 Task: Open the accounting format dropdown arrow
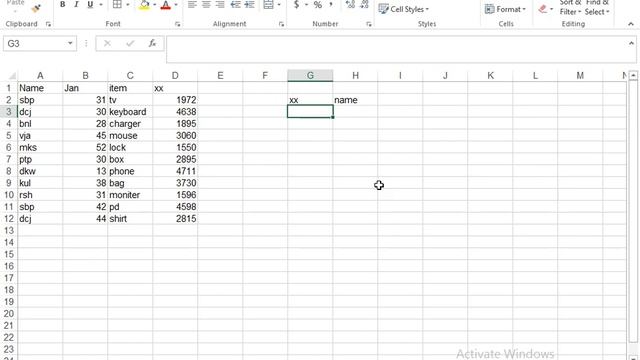[x=306, y=5]
